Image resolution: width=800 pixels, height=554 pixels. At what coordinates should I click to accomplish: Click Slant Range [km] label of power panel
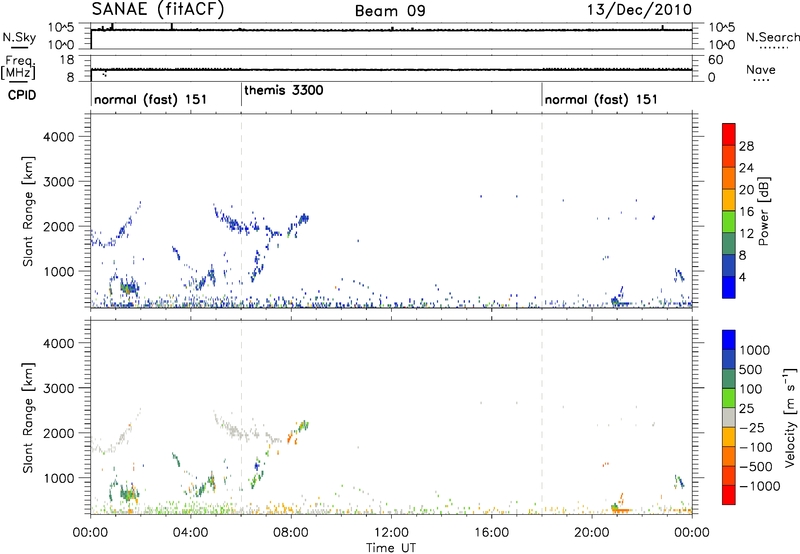point(28,211)
